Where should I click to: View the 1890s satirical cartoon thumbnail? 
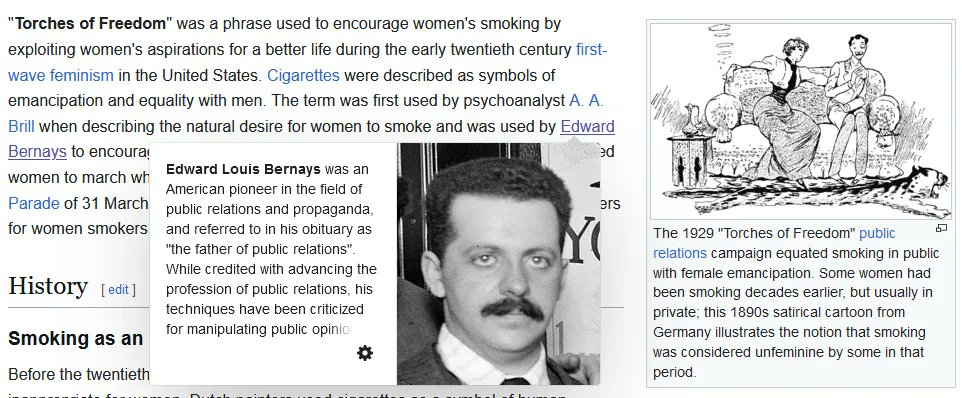[801, 120]
